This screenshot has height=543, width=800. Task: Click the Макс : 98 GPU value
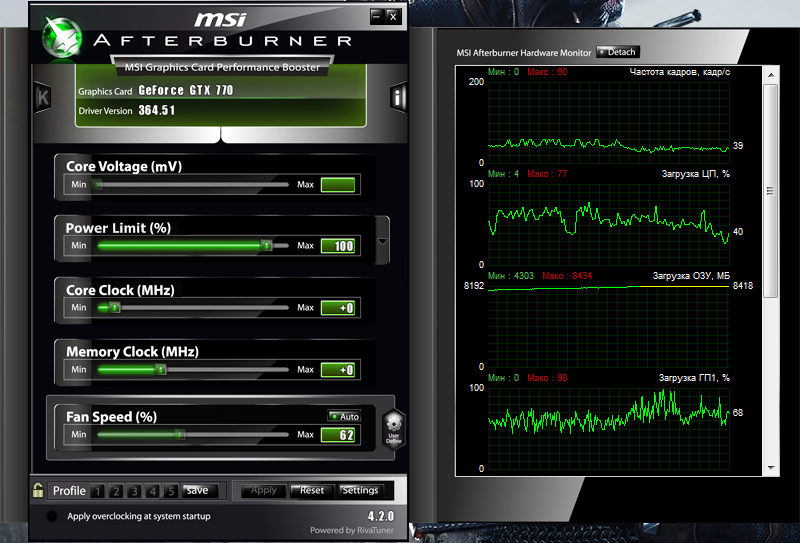point(547,378)
